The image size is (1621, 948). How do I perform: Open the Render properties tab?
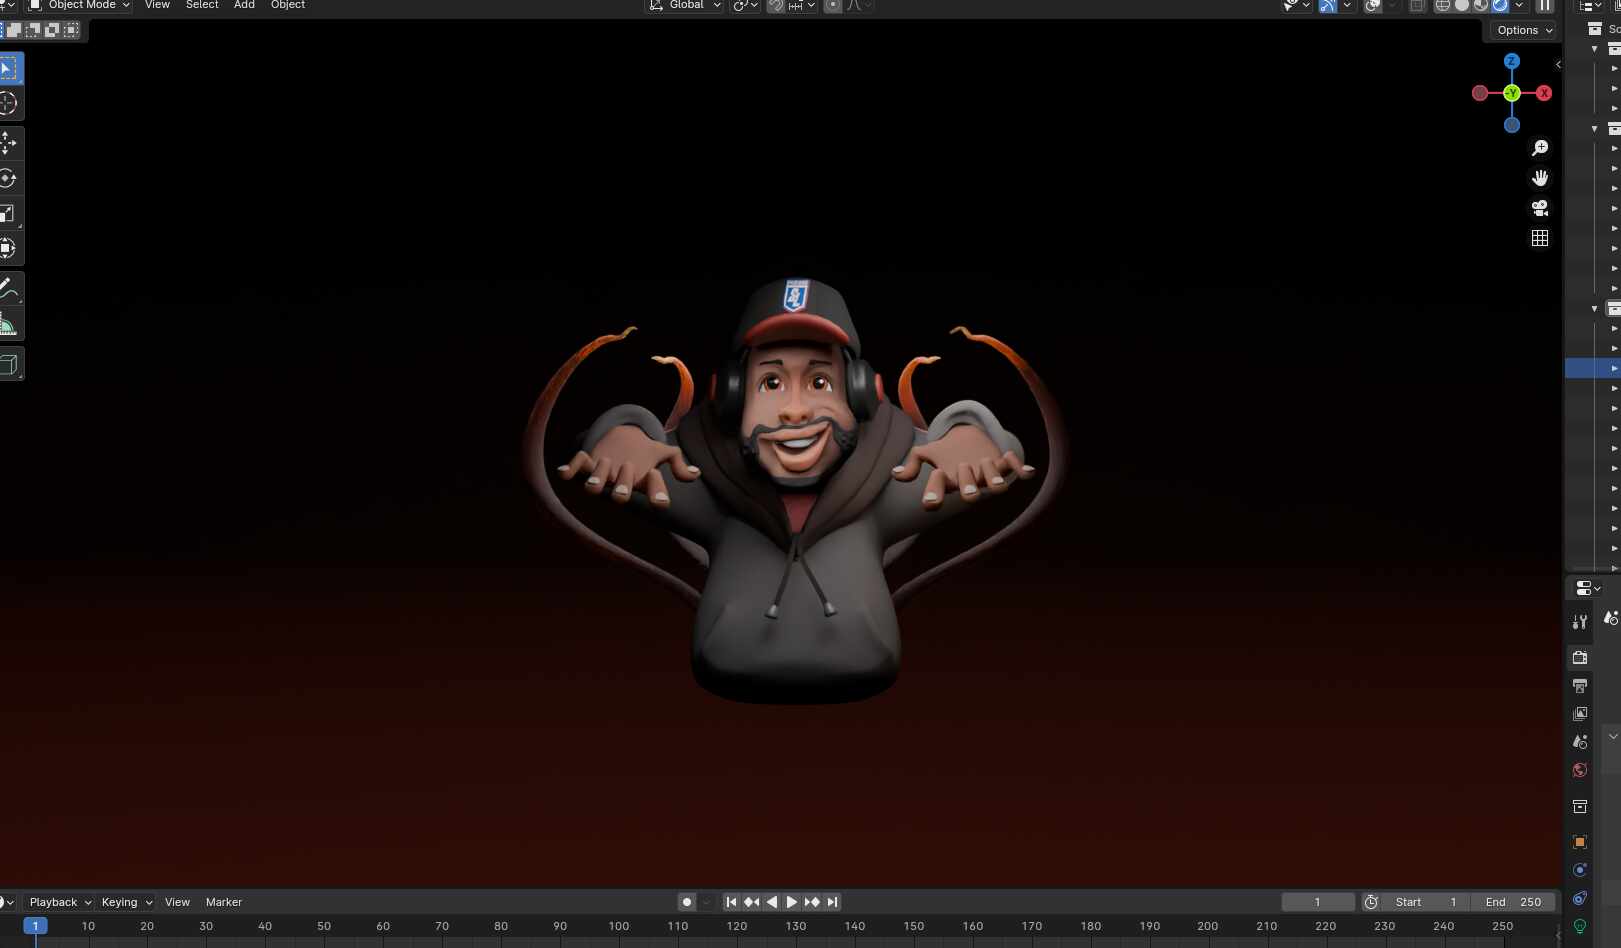[1580, 657]
